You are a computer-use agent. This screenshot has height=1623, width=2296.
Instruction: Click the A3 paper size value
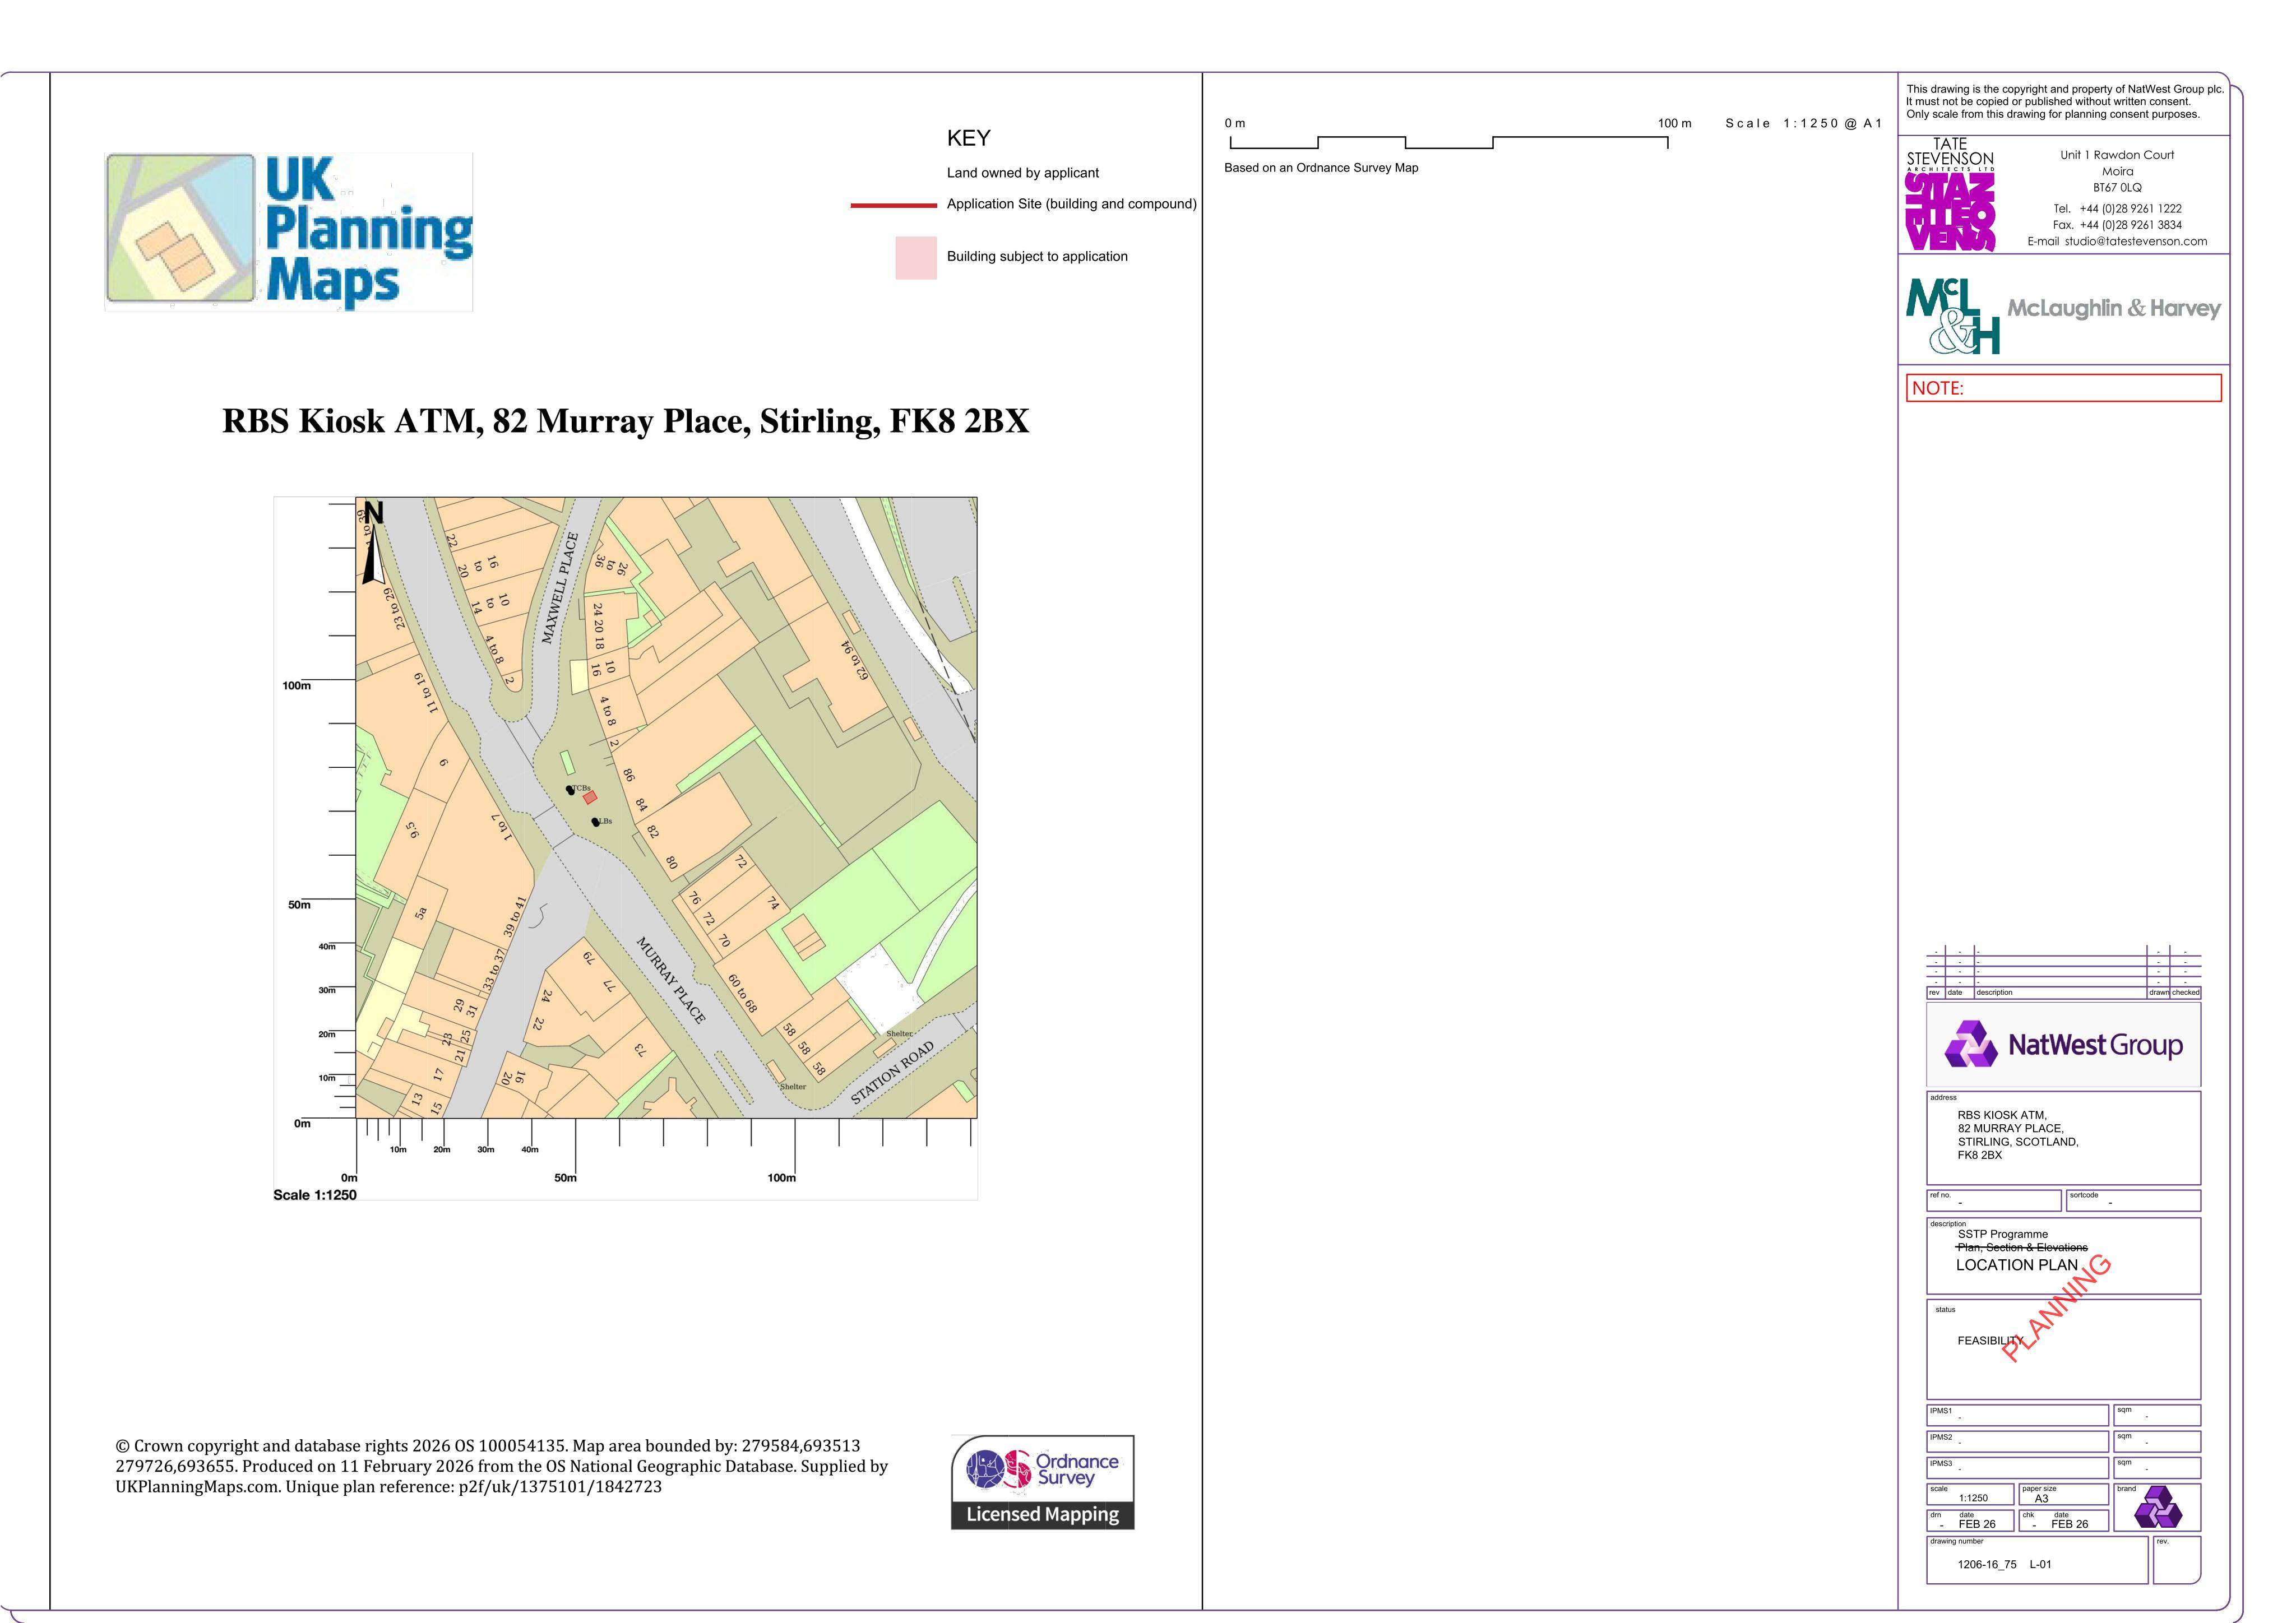click(x=2041, y=1499)
